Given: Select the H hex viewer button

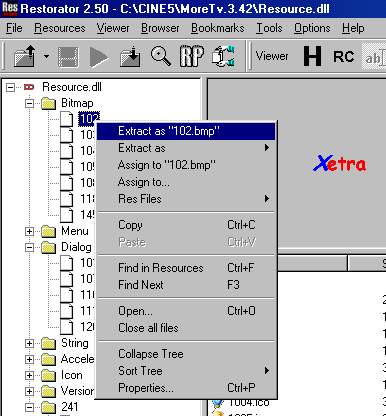Looking at the screenshot, I should tap(312, 56).
